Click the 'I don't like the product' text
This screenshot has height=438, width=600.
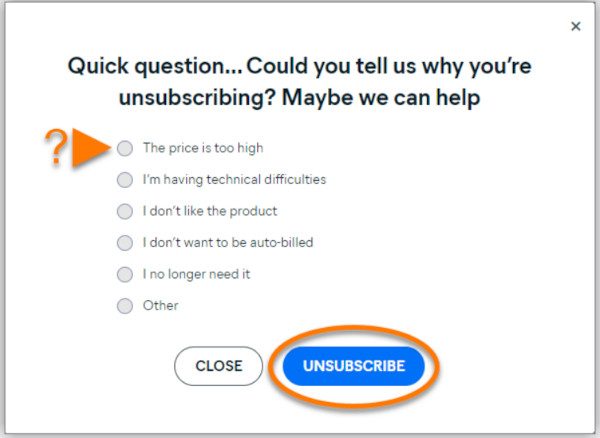point(210,211)
